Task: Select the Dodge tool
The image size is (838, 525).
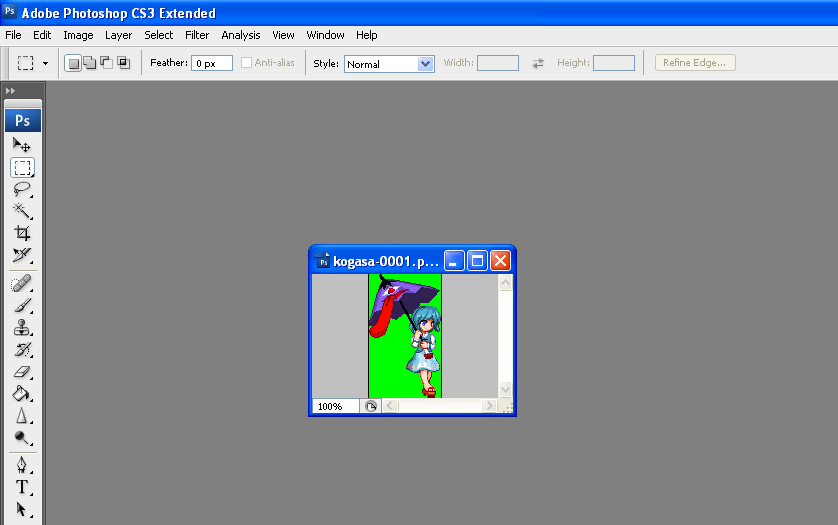Action: [x=22, y=437]
